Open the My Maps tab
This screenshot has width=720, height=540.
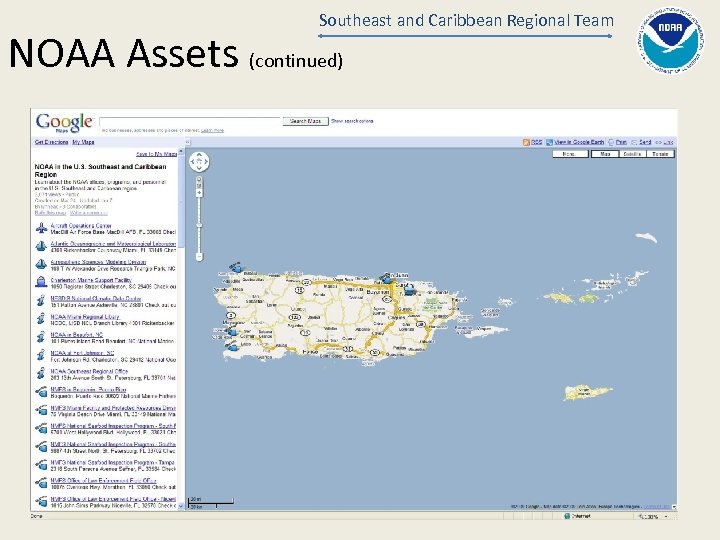tap(83, 142)
